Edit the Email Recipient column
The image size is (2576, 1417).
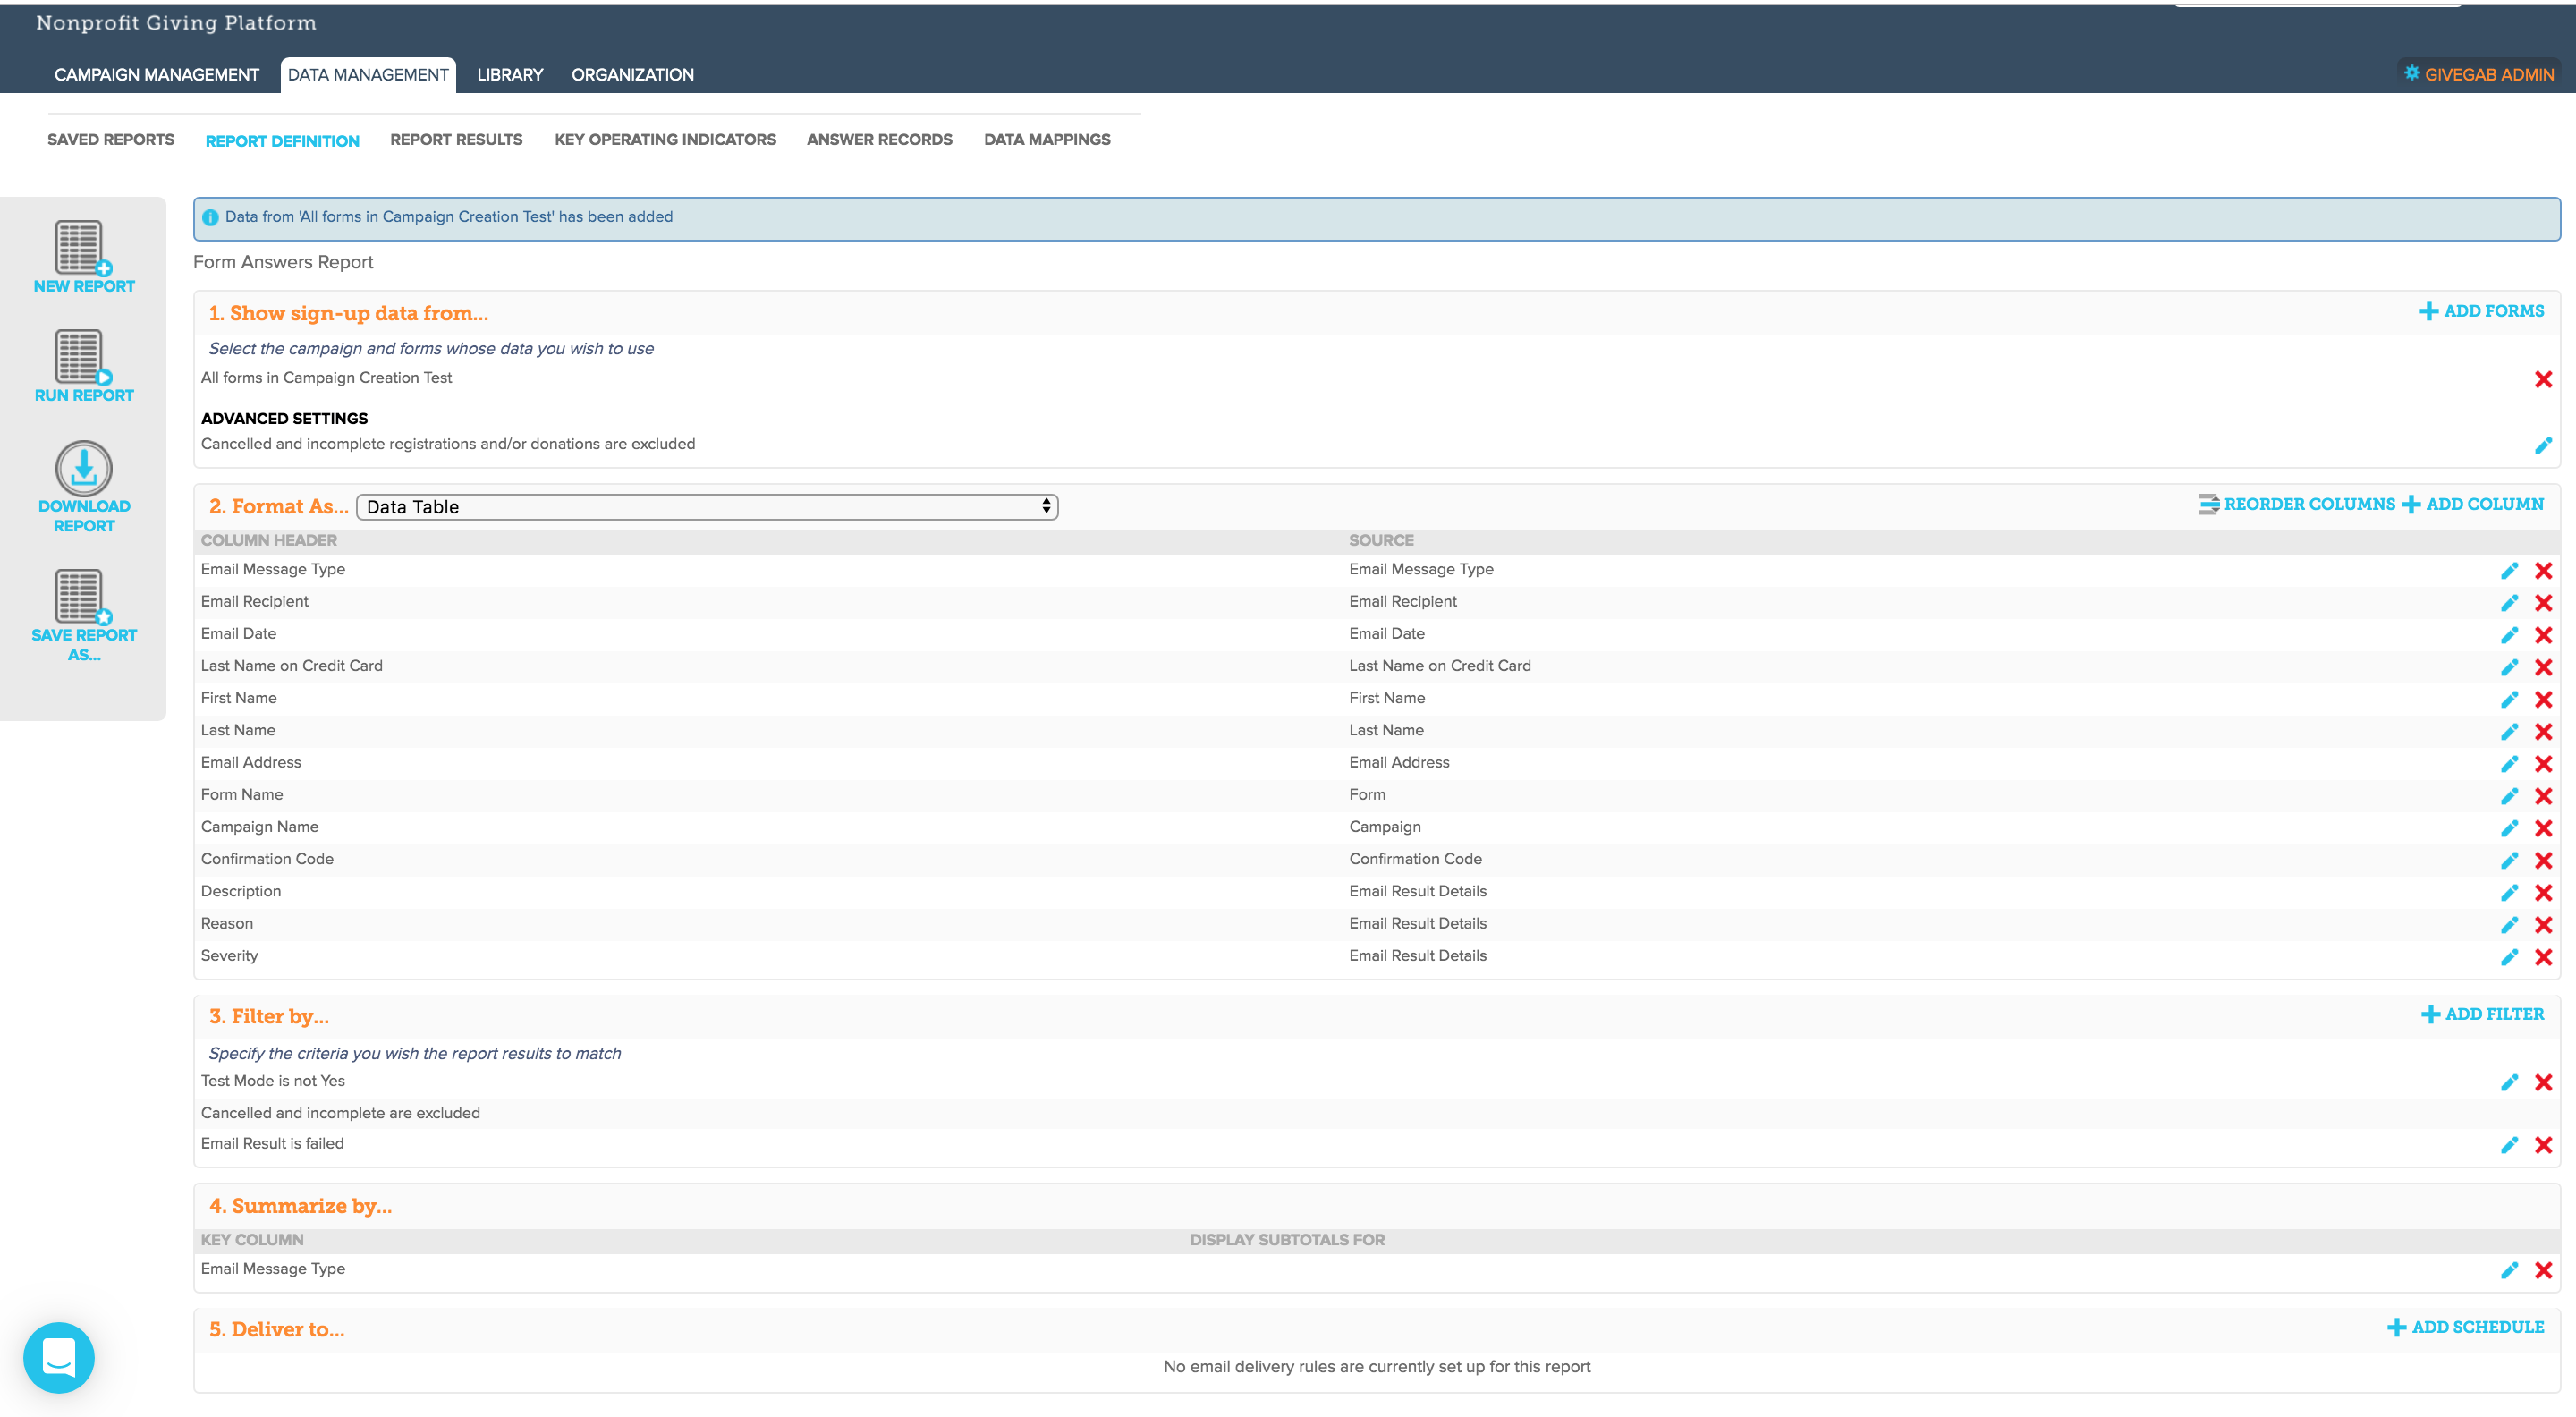[2509, 602]
